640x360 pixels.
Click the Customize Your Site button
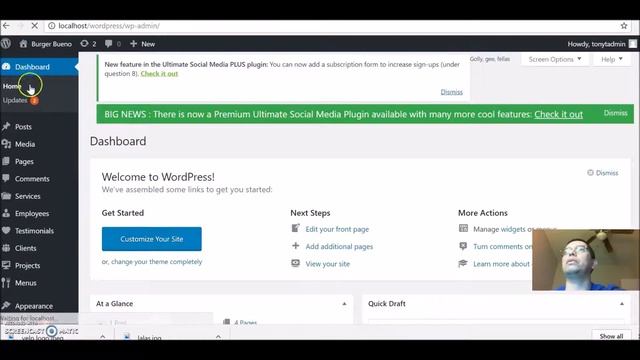[x=151, y=239]
